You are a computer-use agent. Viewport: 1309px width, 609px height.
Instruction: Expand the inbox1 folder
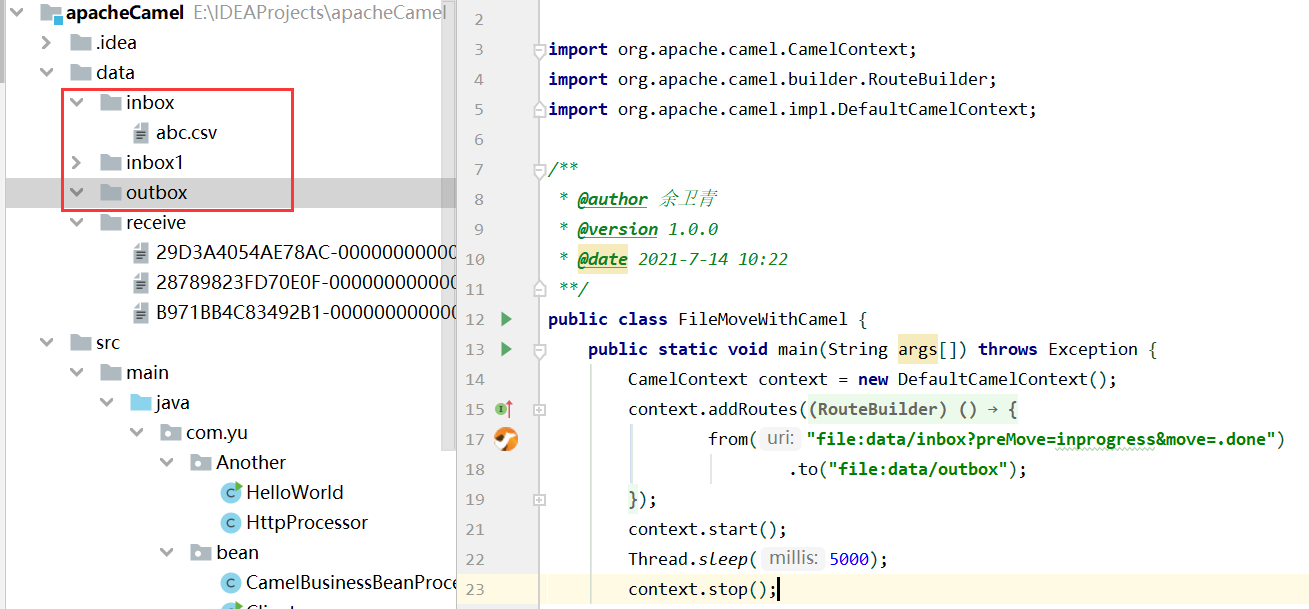click(76, 162)
